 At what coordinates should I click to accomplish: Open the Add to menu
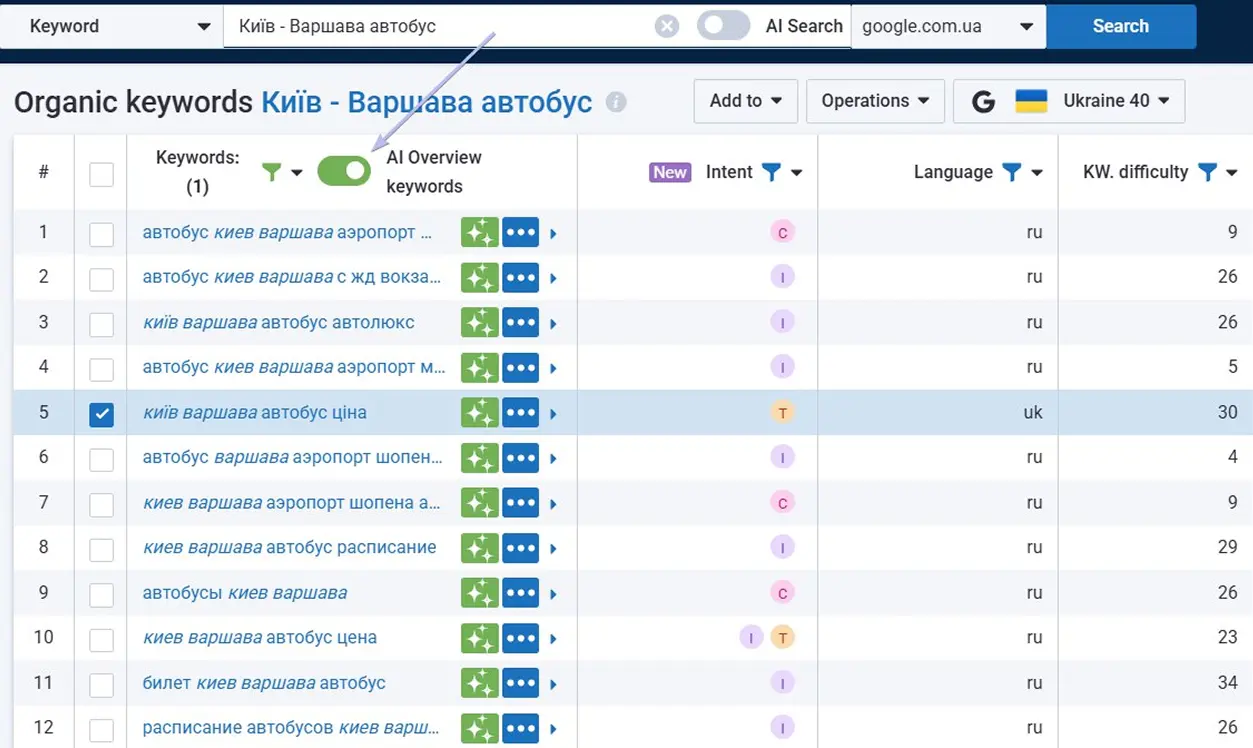[x=745, y=101]
